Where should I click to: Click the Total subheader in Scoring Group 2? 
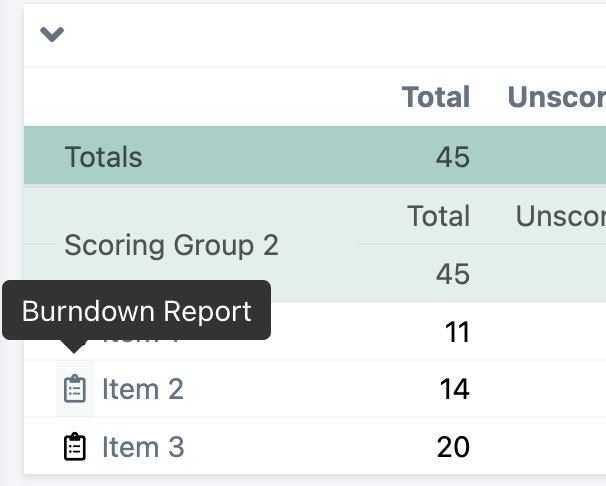point(438,216)
